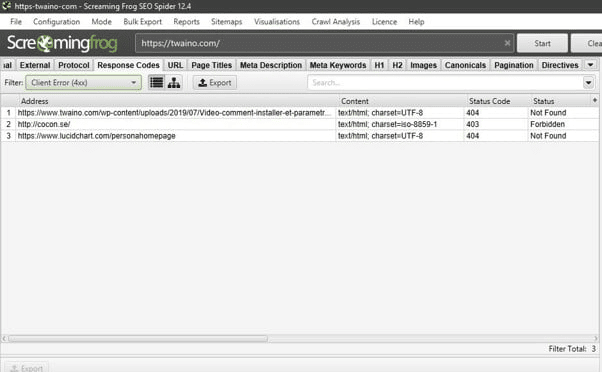
Task: Open the Reports menu
Action: point(186,22)
